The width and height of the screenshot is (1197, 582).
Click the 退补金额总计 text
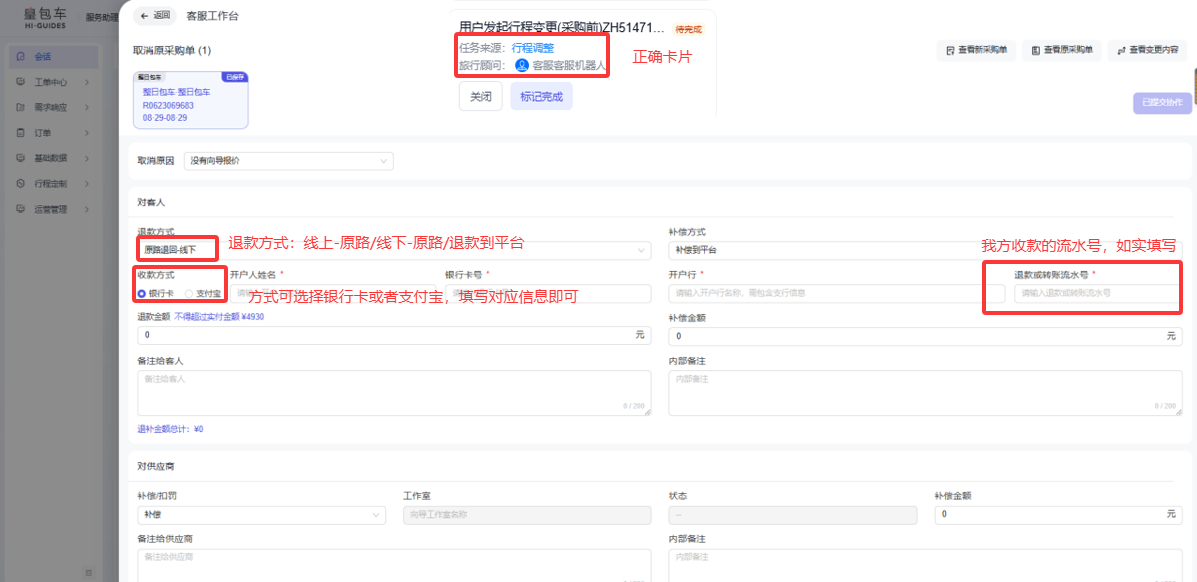point(170,429)
